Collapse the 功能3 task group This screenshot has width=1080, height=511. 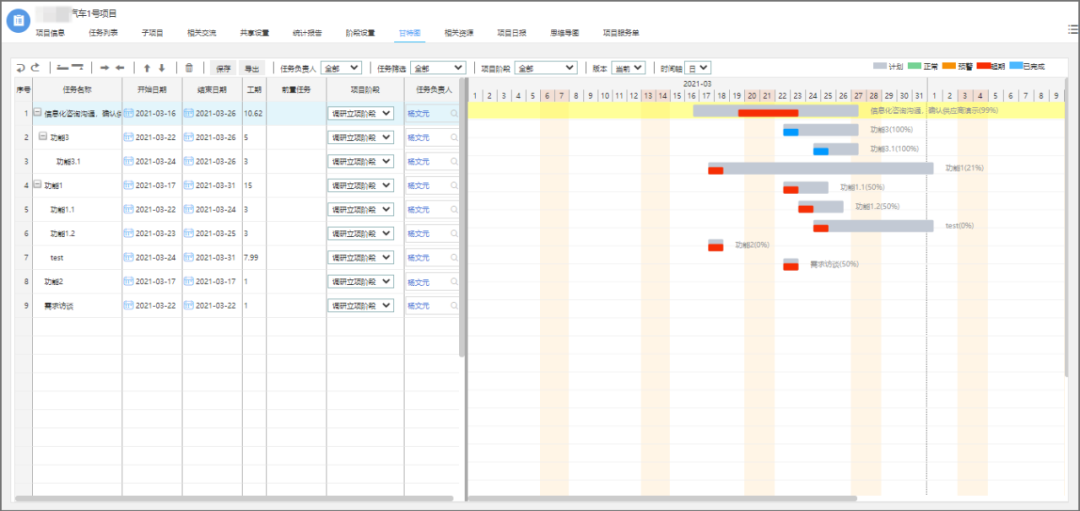click(x=43, y=137)
